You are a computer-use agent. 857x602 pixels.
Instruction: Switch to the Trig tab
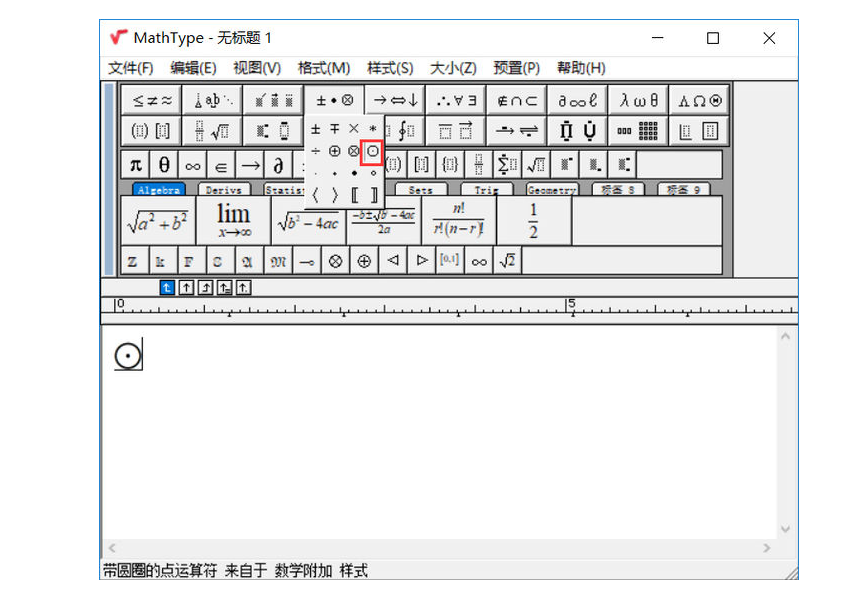pyautogui.click(x=486, y=190)
